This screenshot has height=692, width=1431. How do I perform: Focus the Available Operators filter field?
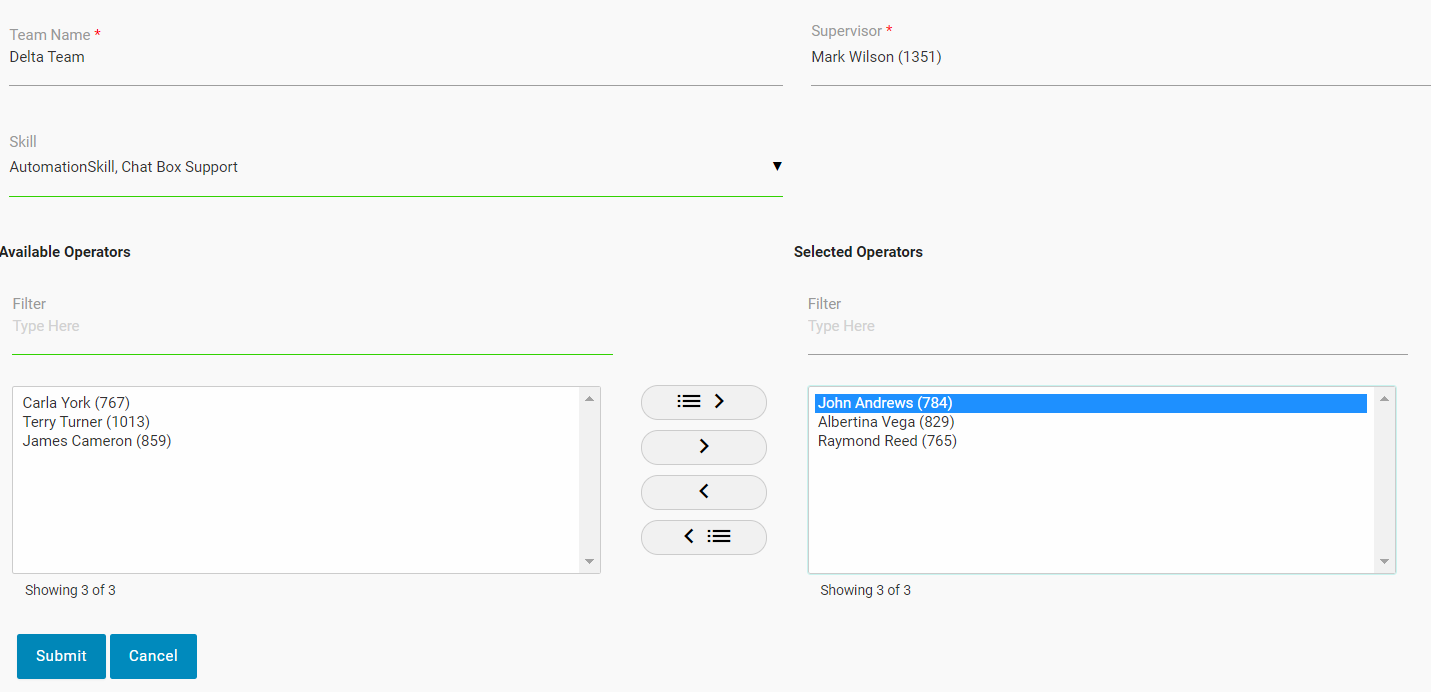pos(311,327)
